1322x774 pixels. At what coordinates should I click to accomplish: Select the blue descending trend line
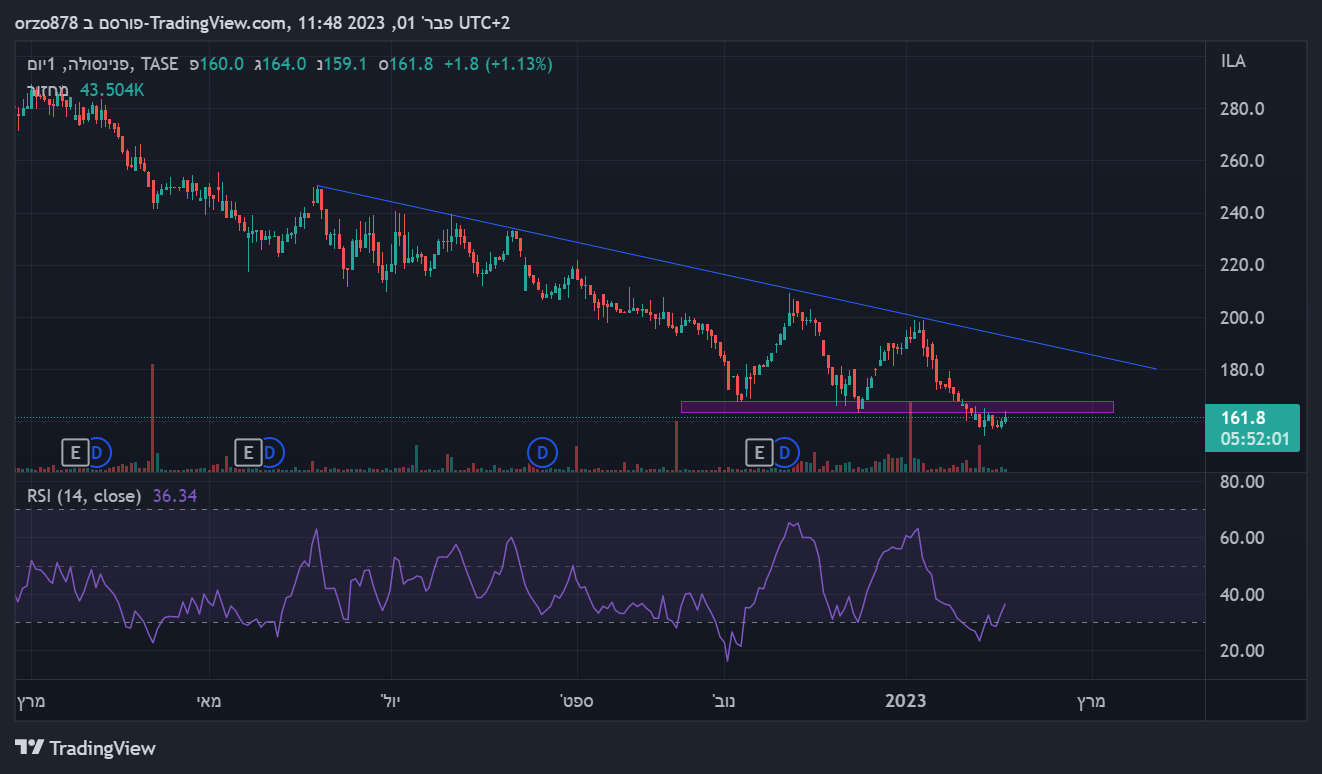pyautogui.click(x=736, y=278)
